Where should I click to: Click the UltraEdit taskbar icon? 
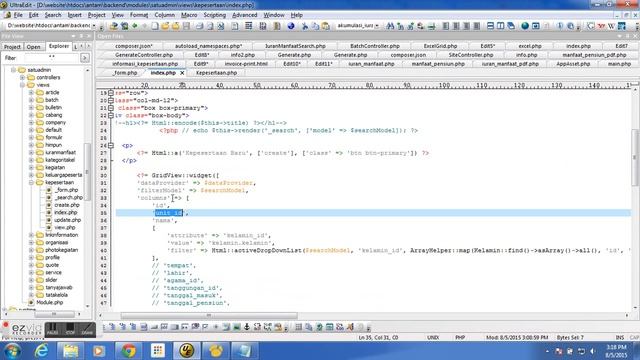[187, 351]
